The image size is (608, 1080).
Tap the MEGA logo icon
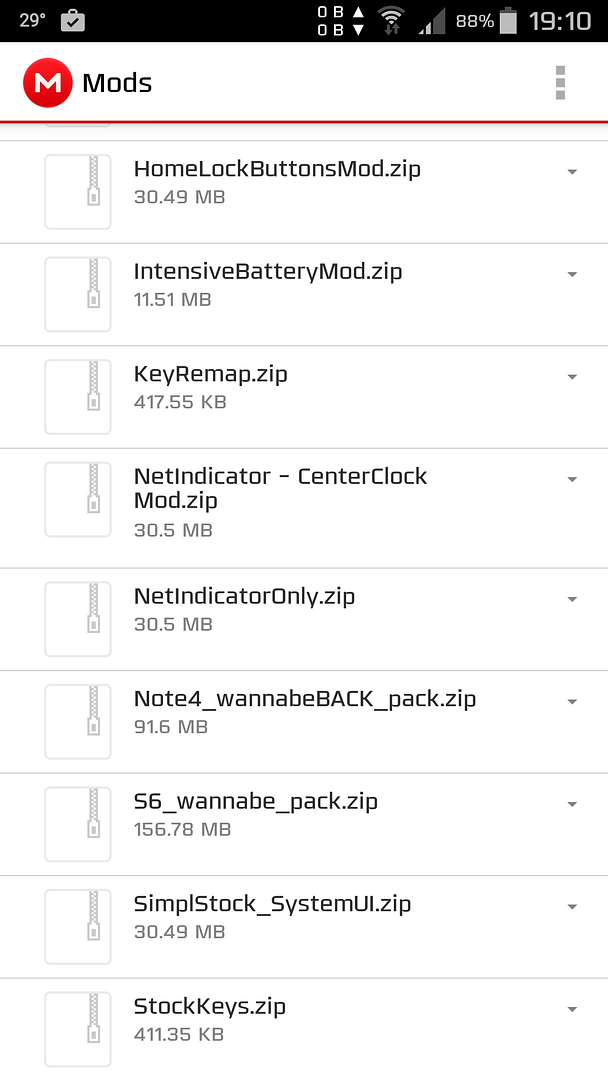click(47, 83)
